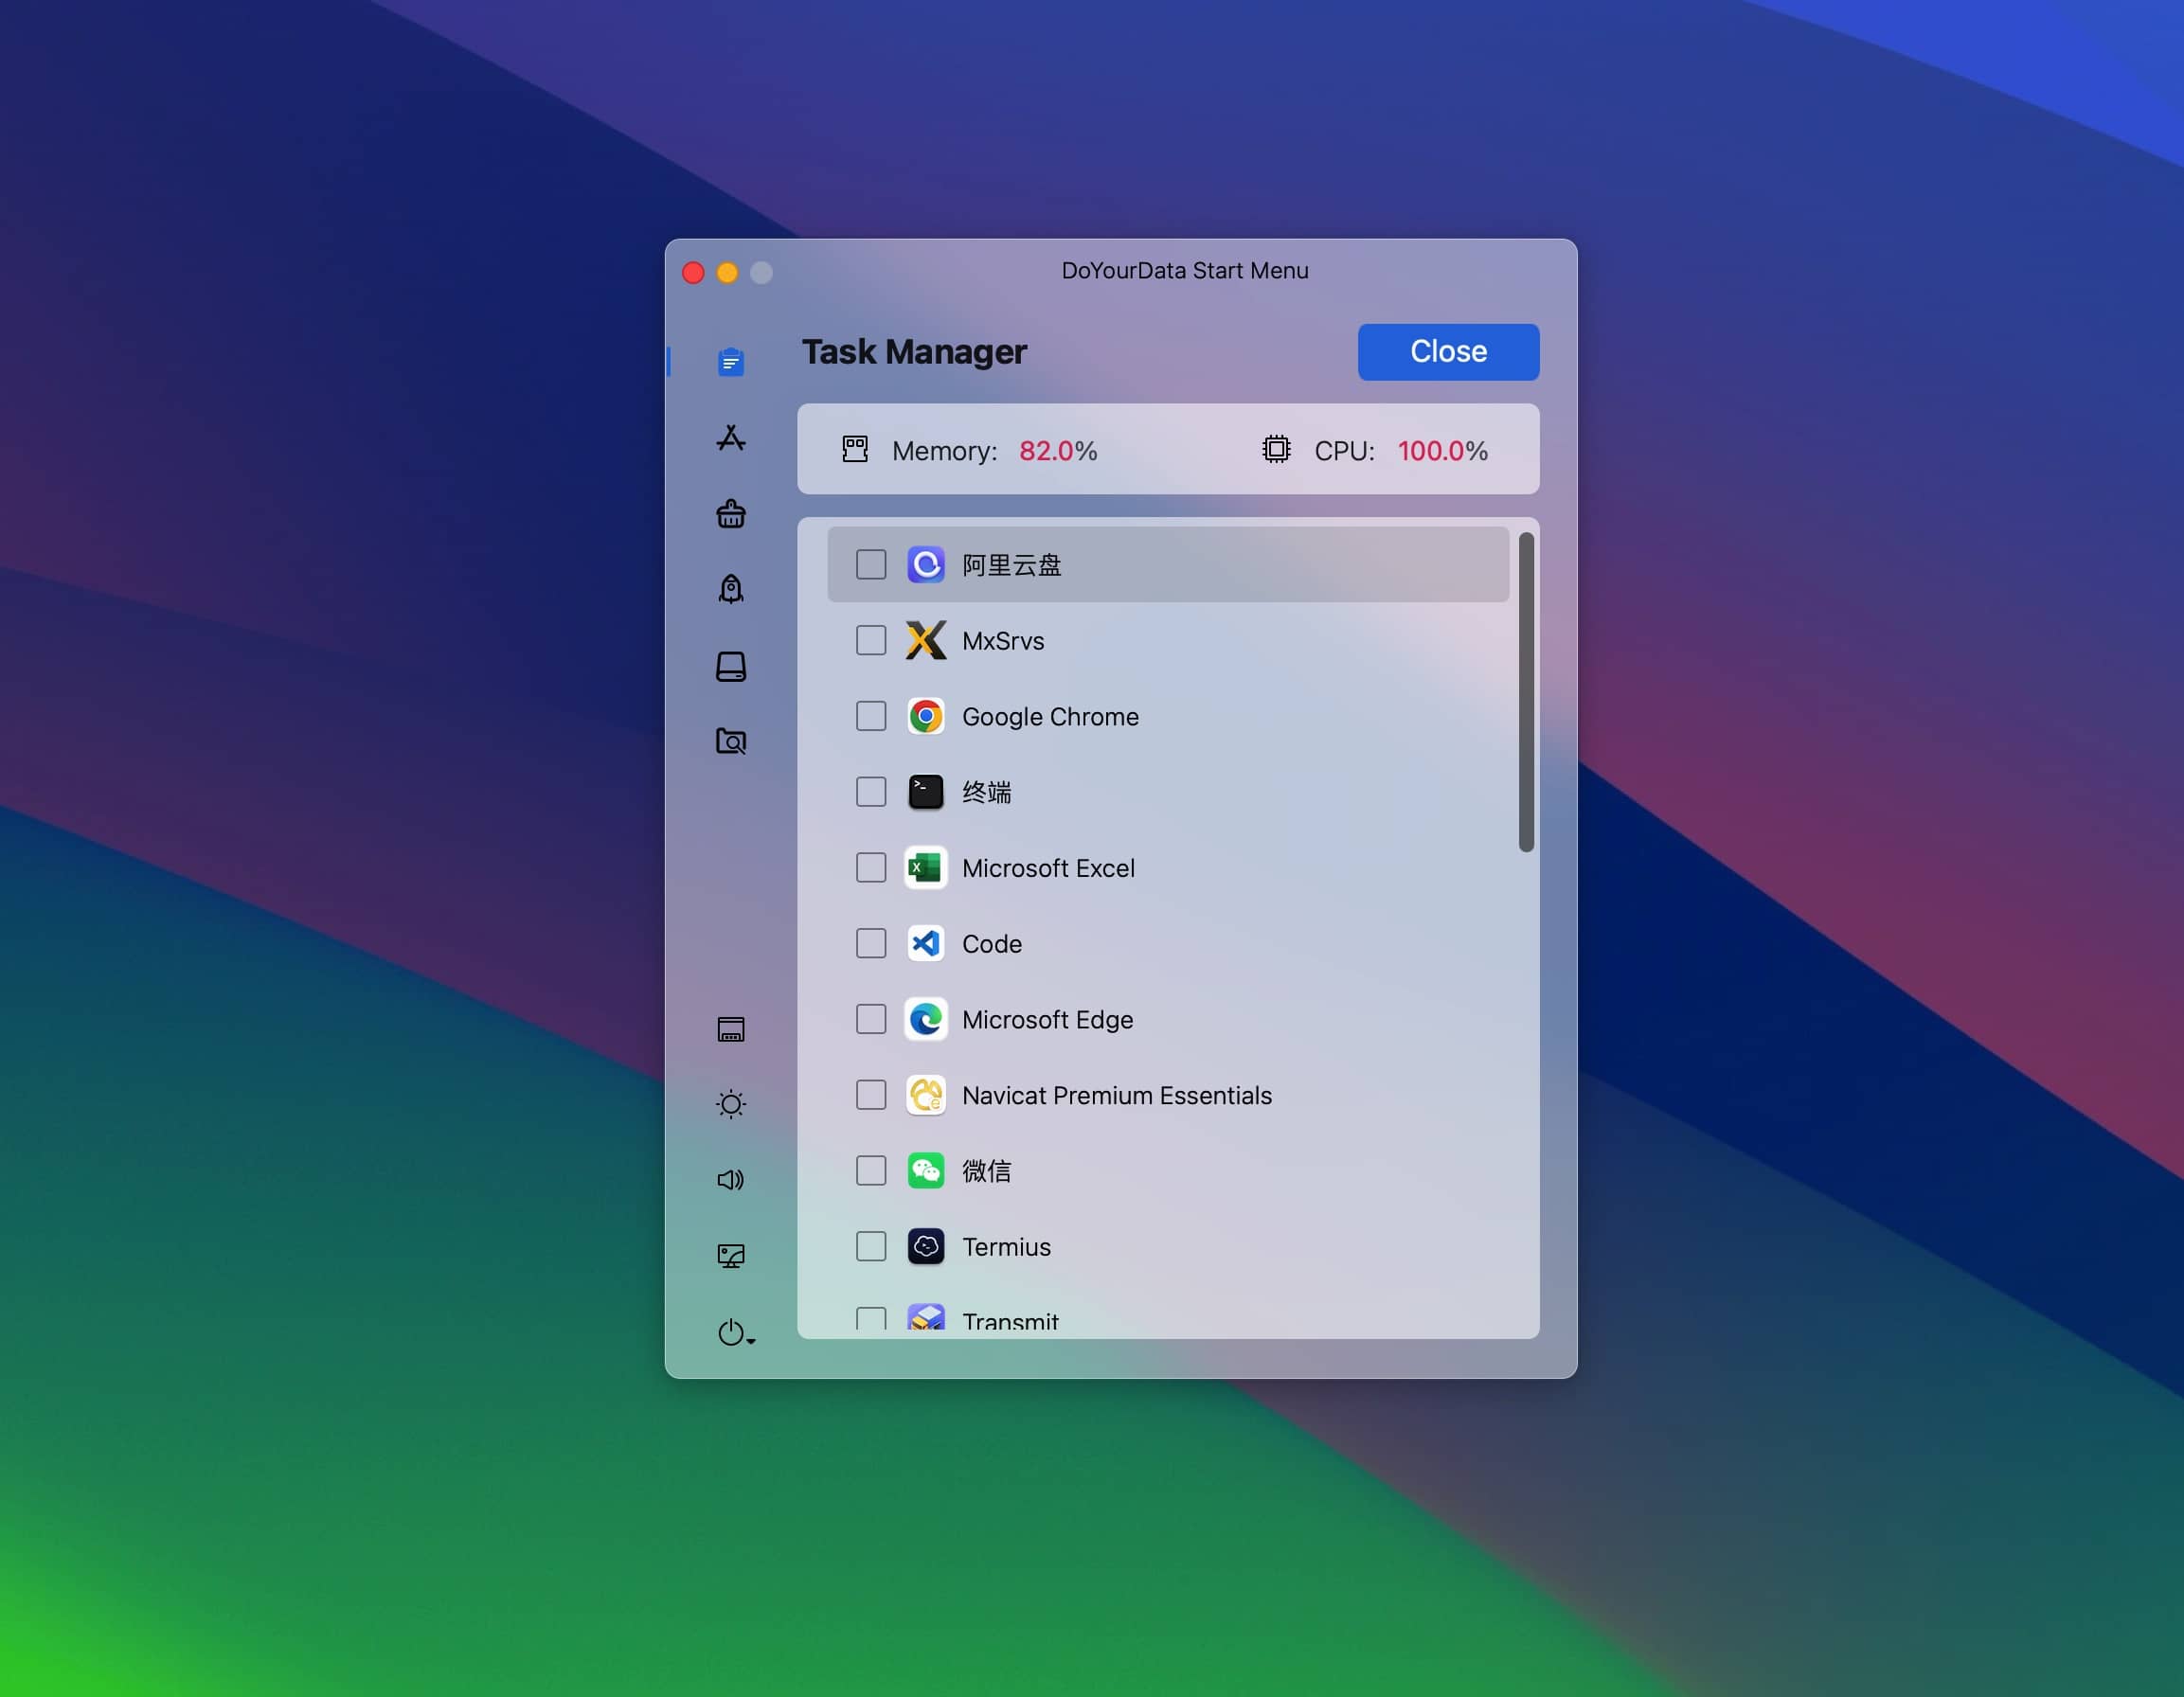Click the Google Chrome row label
Viewport: 2184px width, 1697px height.
[1050, 717]
